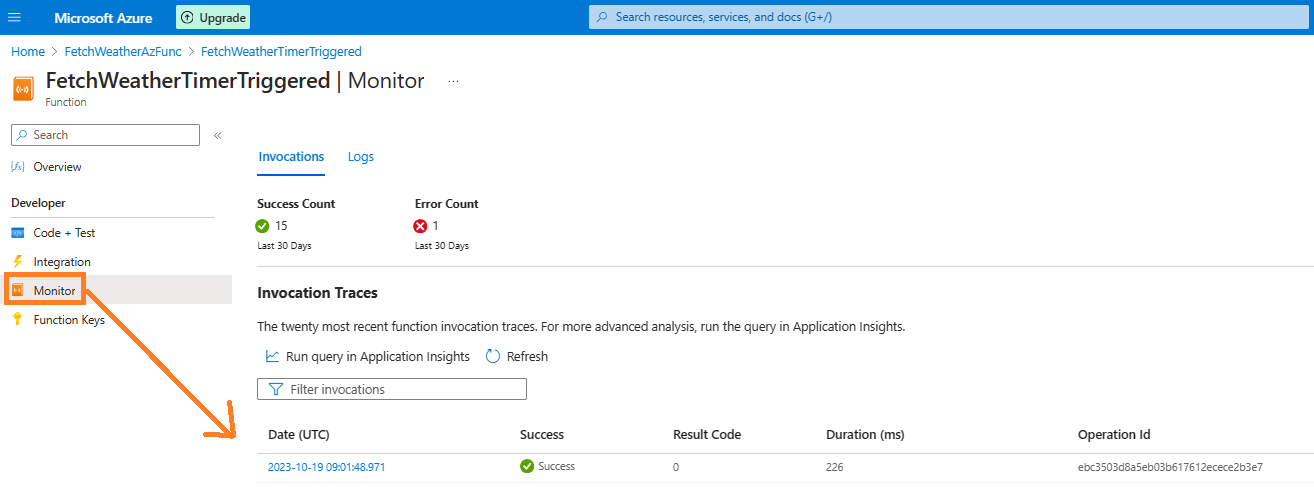Click the Filter invocations field
This screenshot has height=488, width=1314.
click(x=392, y=389)
